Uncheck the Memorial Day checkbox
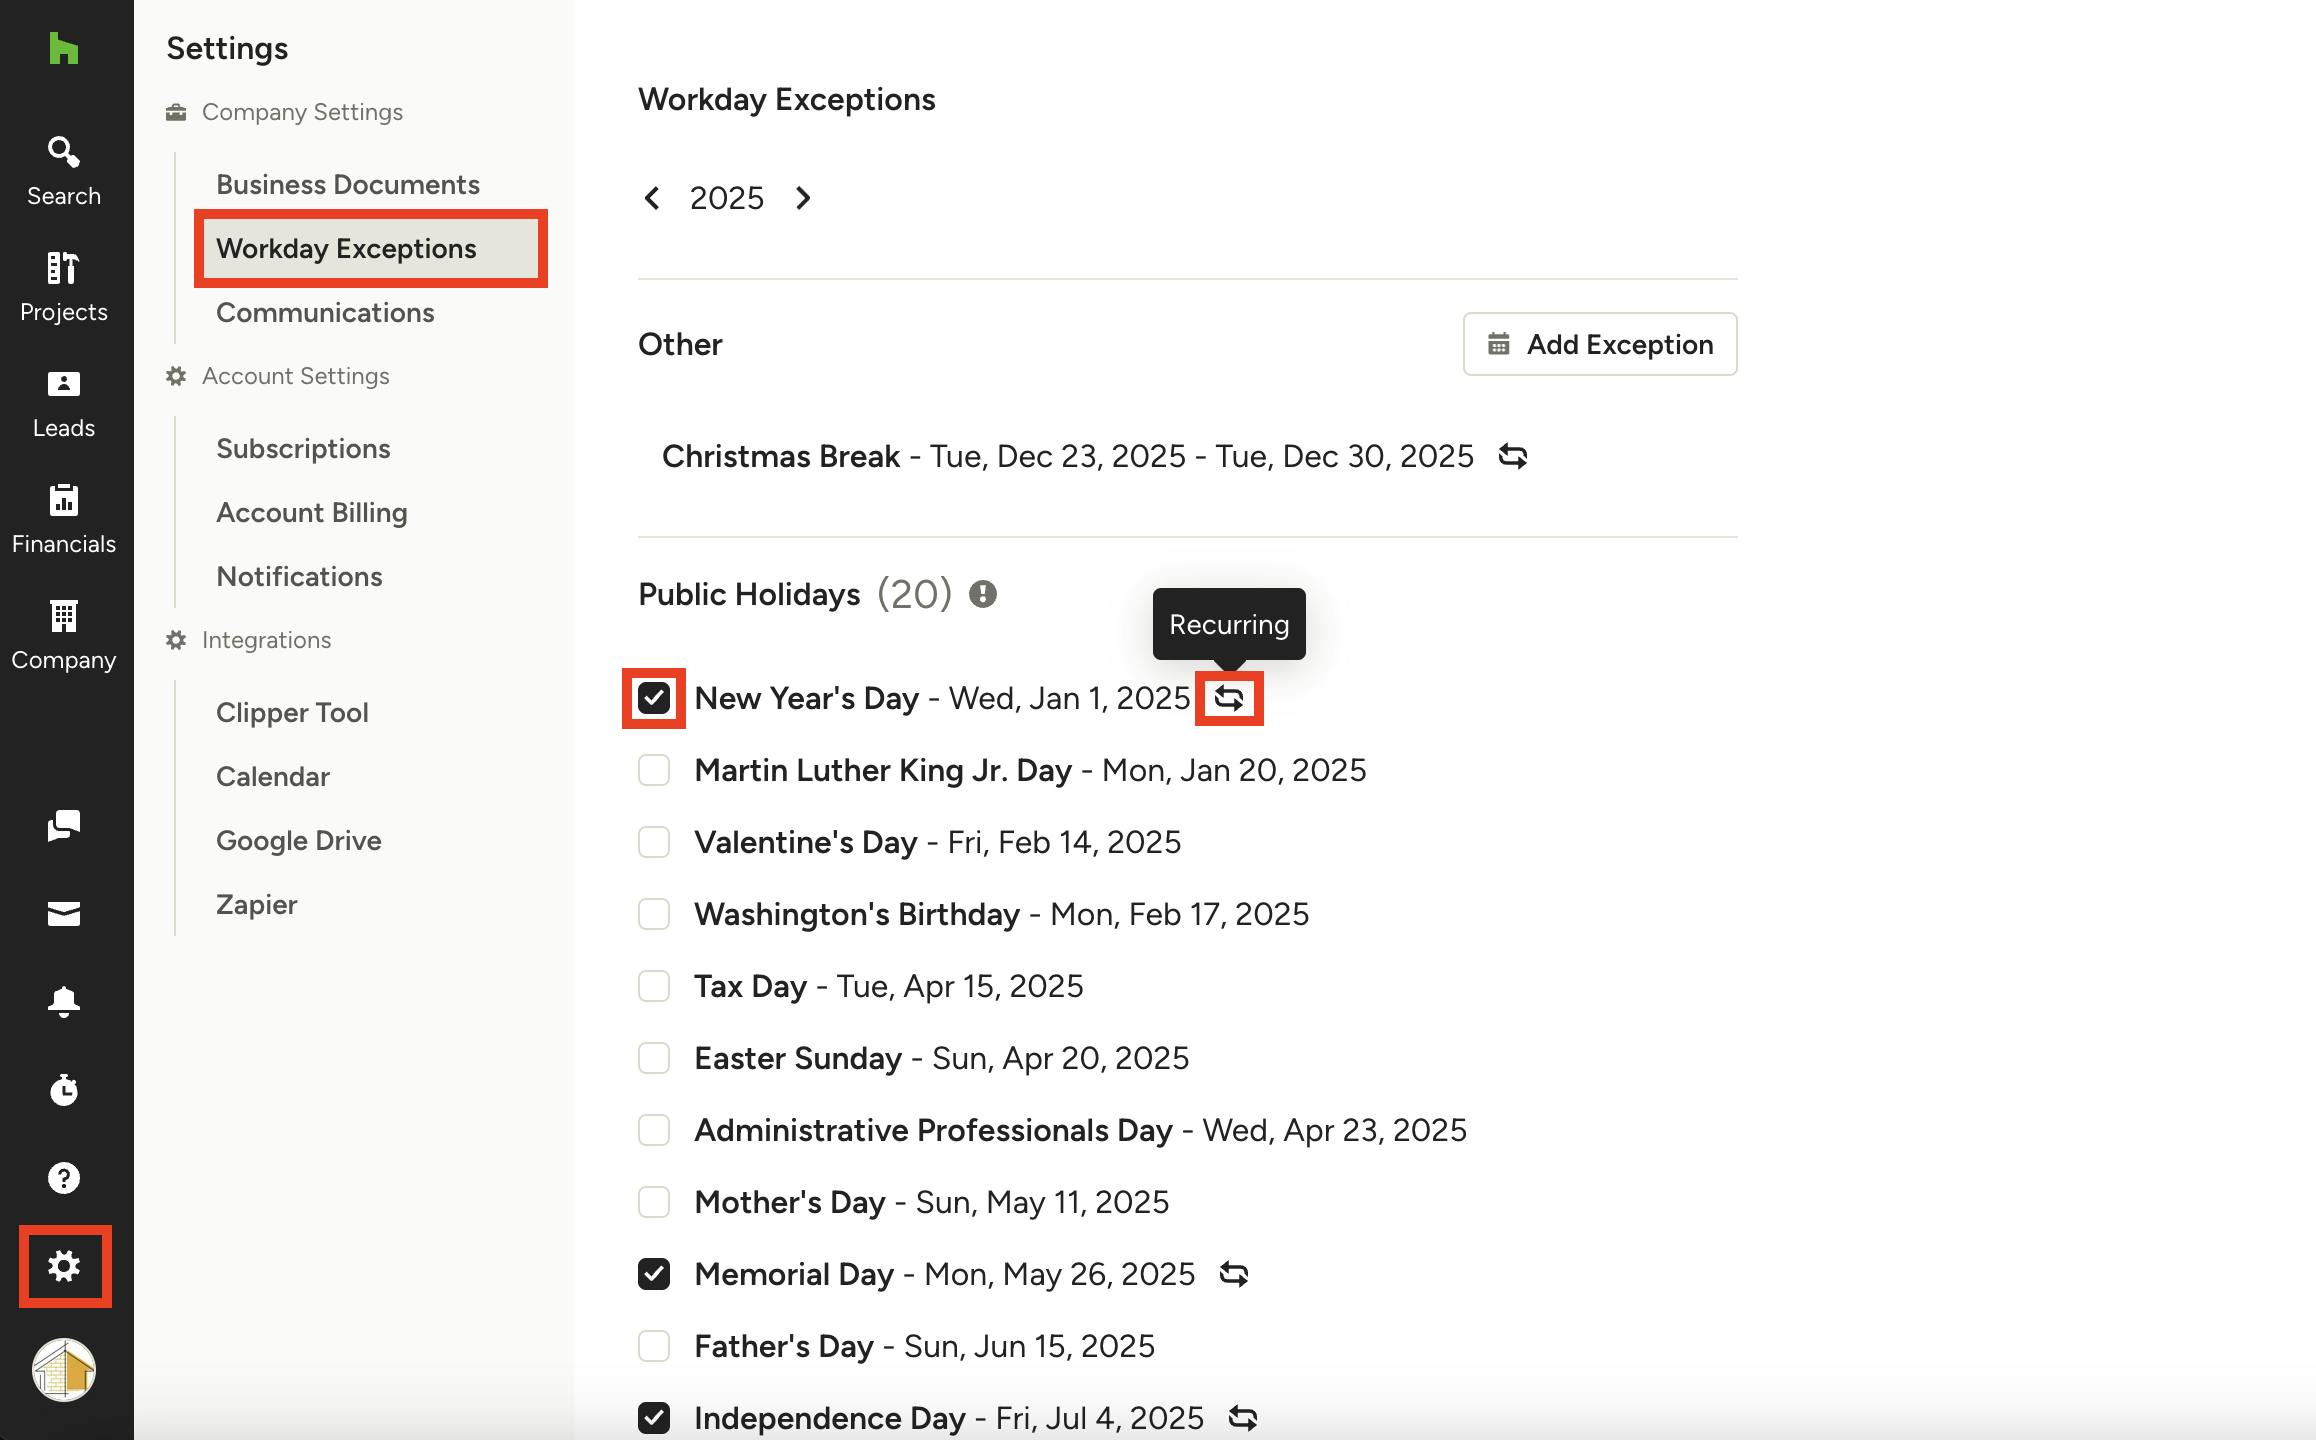This screenshot has height=1440, width=2316. pos(654,1274)
